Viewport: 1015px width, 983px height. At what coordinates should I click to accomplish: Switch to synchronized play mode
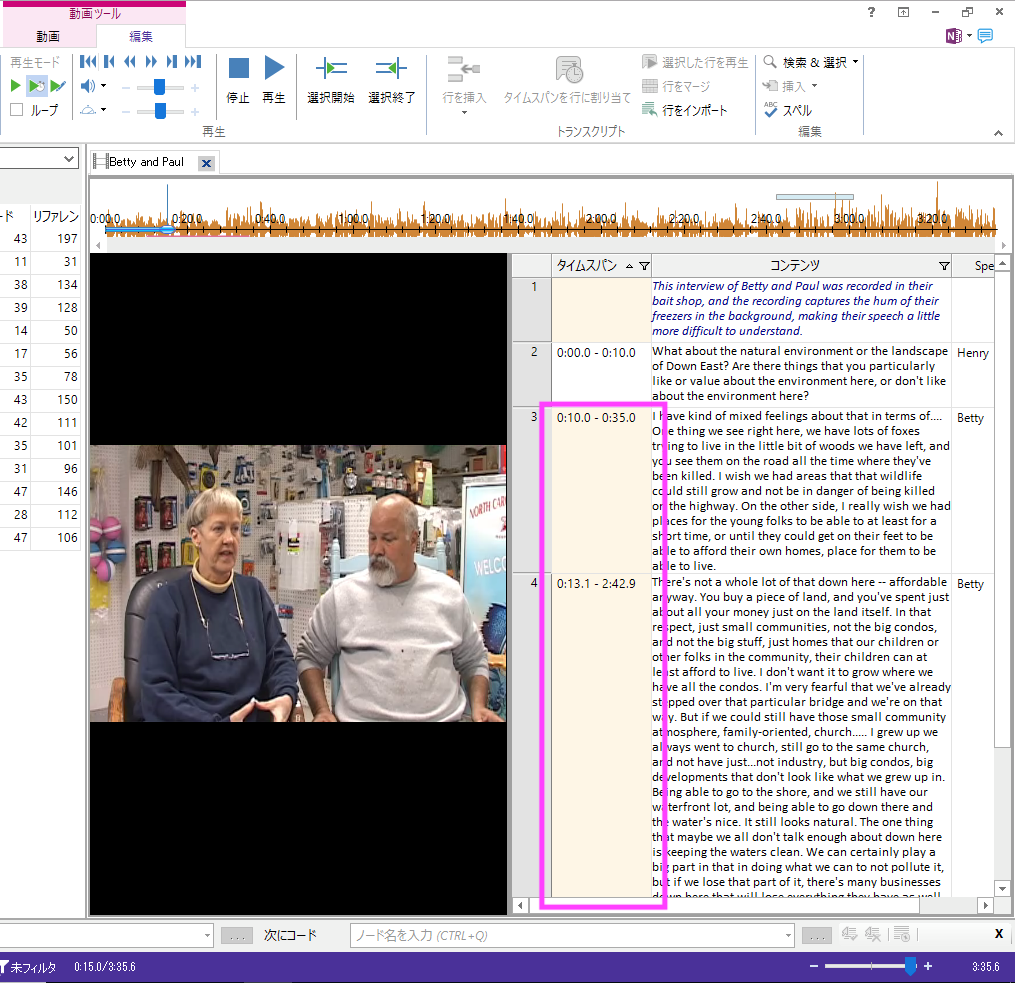[37, 86]
